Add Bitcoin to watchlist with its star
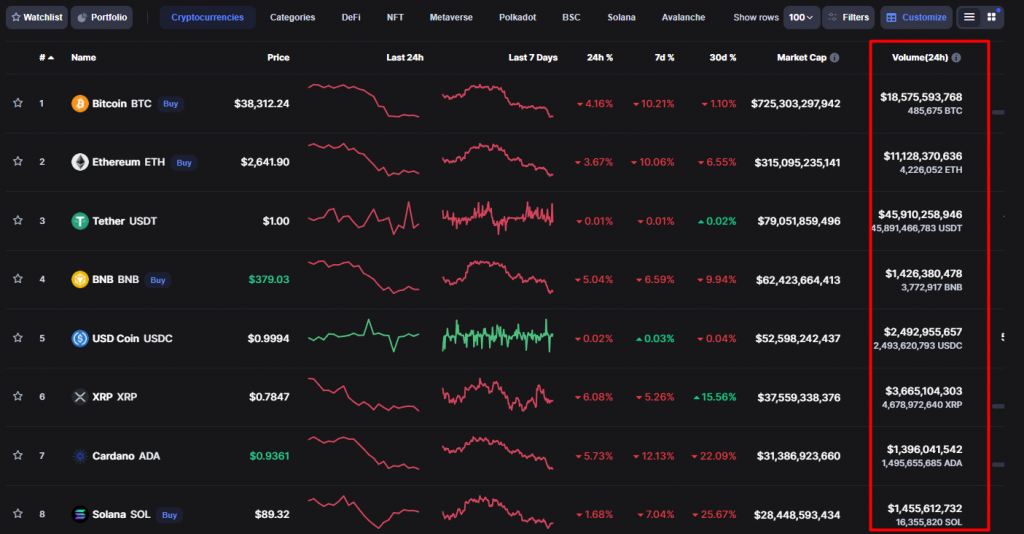This screenshot has width=1024, height=534. [x=18, y=103]
